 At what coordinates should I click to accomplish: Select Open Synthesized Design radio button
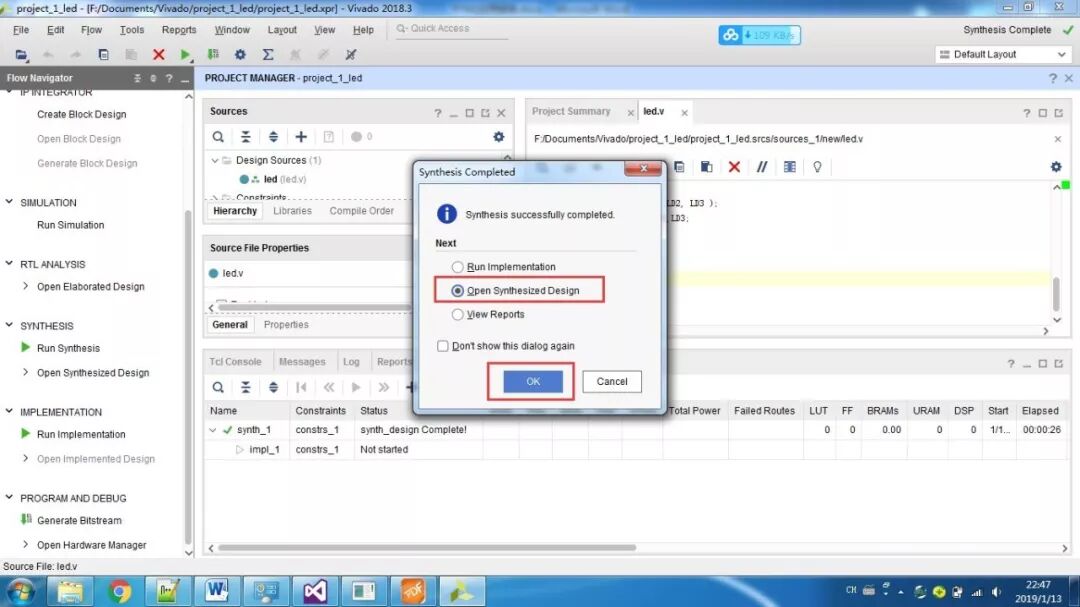(x=457, y=291)
